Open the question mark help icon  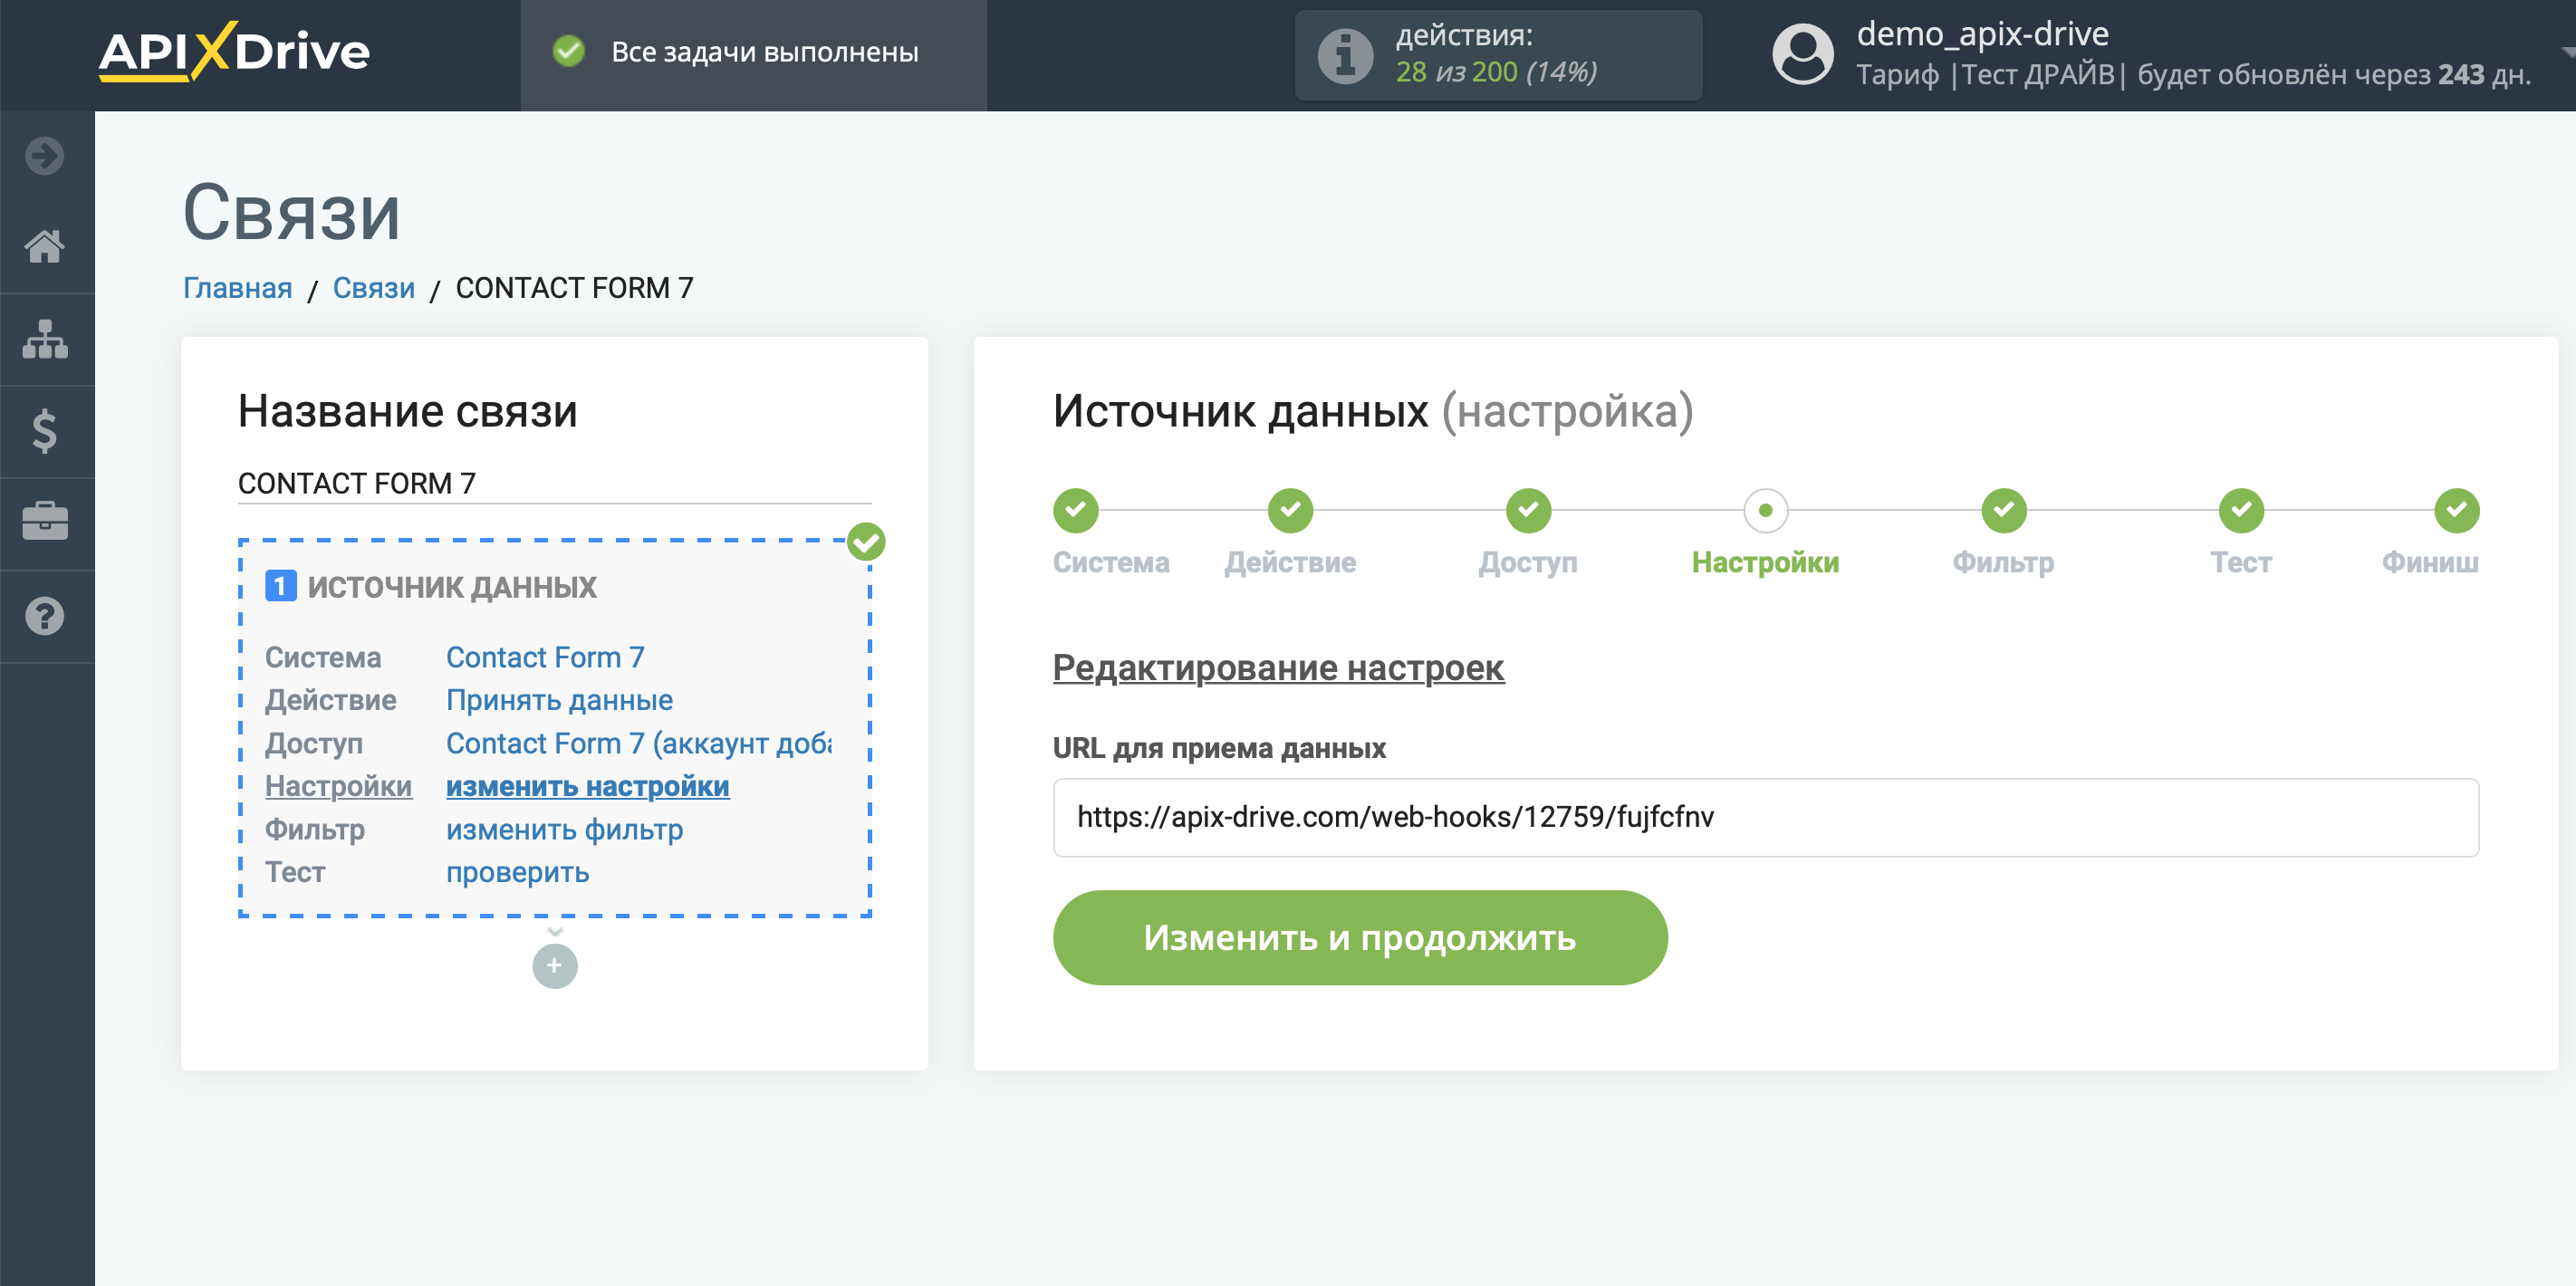pyautogui.click(x=45, y=616)
